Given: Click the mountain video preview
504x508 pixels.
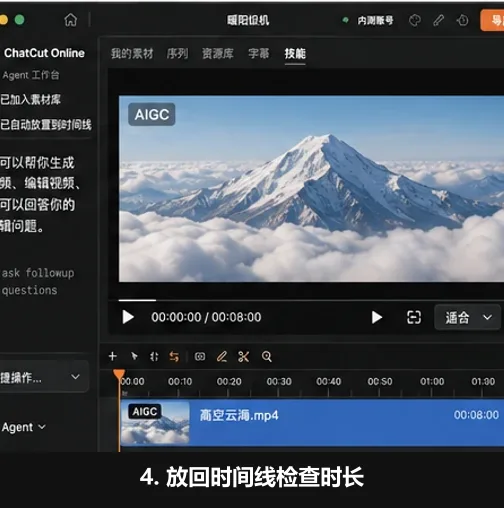Looking at the screenshot, I should [311, 189].
